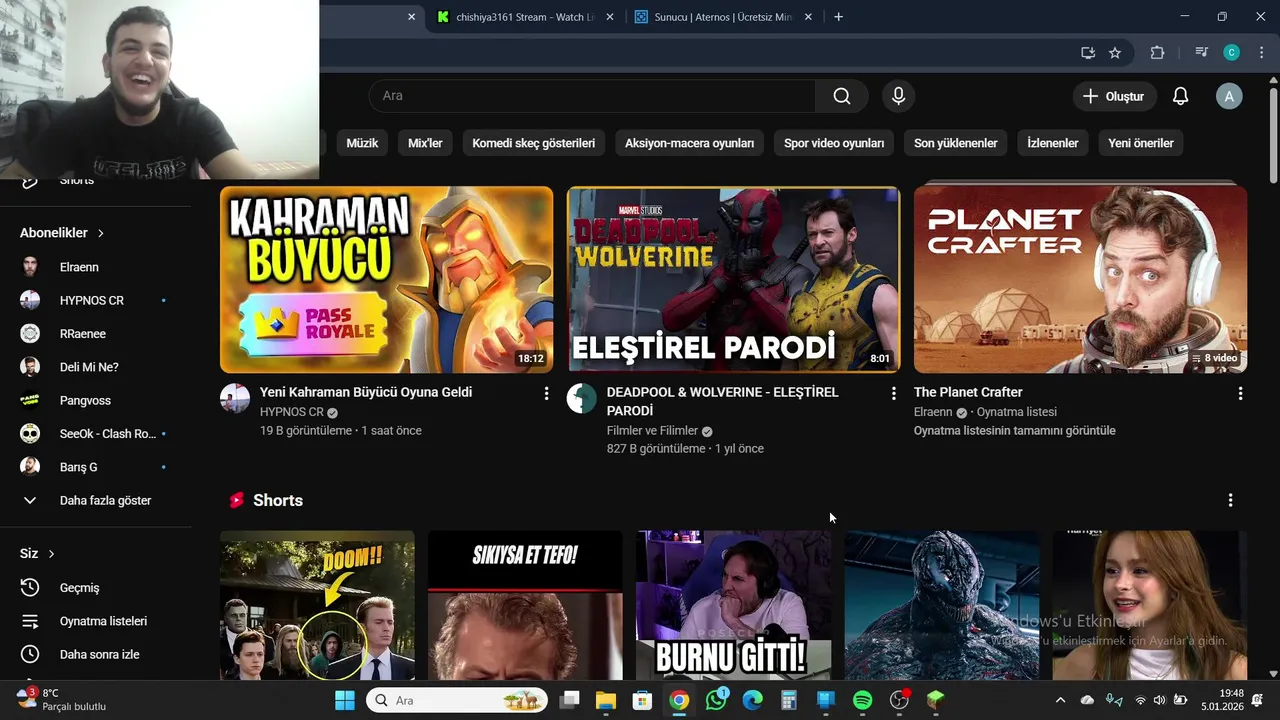Expand the Siz section header

[37, 554]
